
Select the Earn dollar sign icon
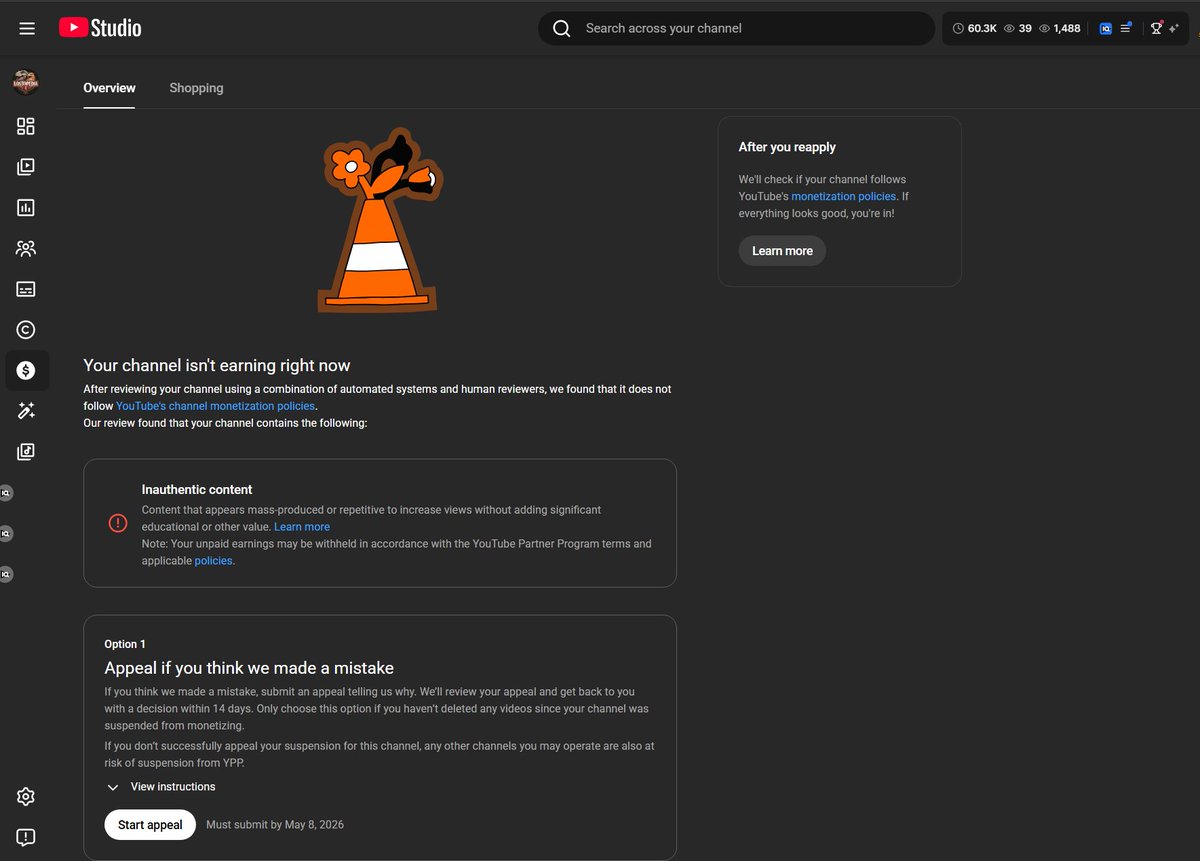26,370
